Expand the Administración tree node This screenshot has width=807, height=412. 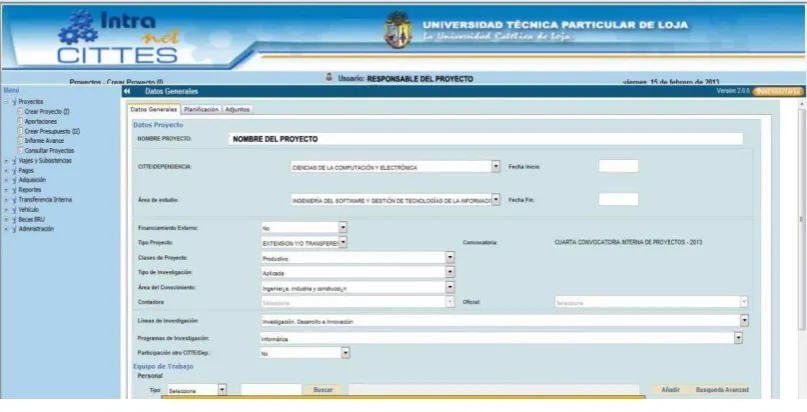(6, 229)
